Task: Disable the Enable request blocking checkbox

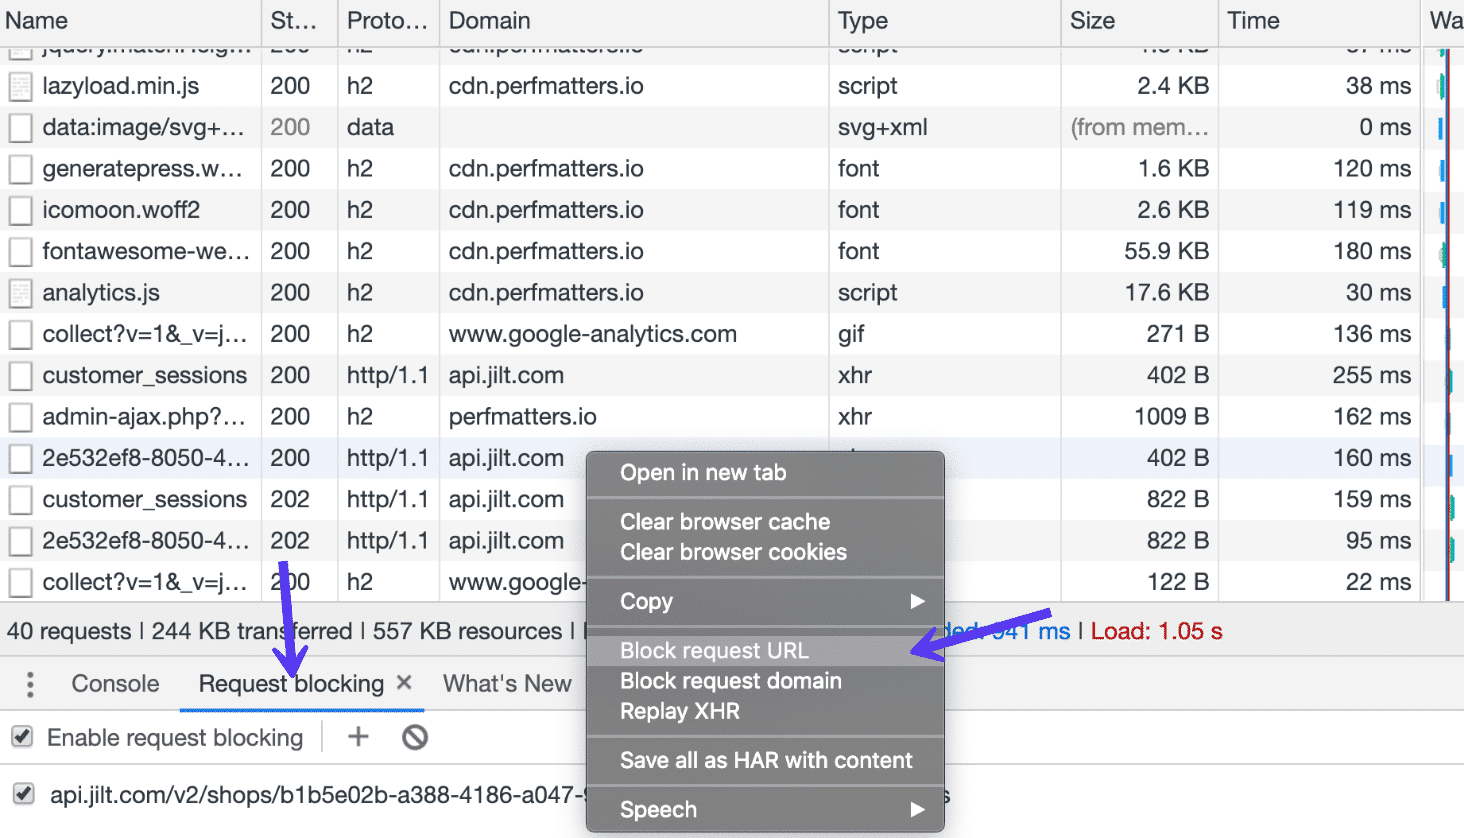Action: click(22, 736)
